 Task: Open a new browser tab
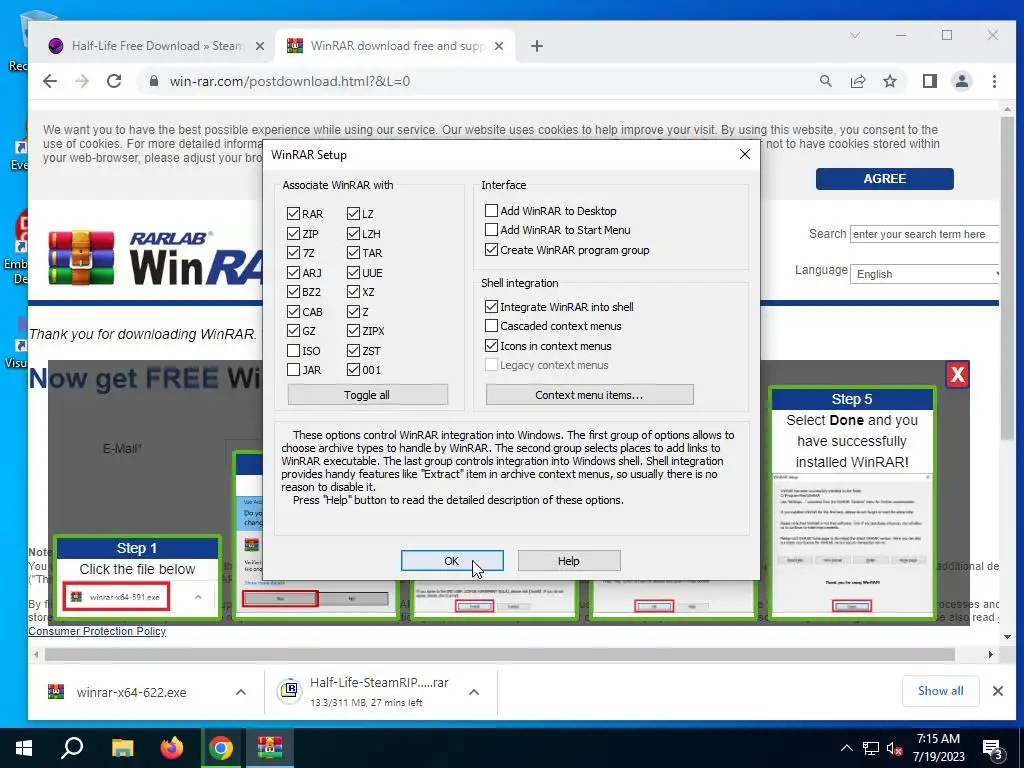(537, 46)
